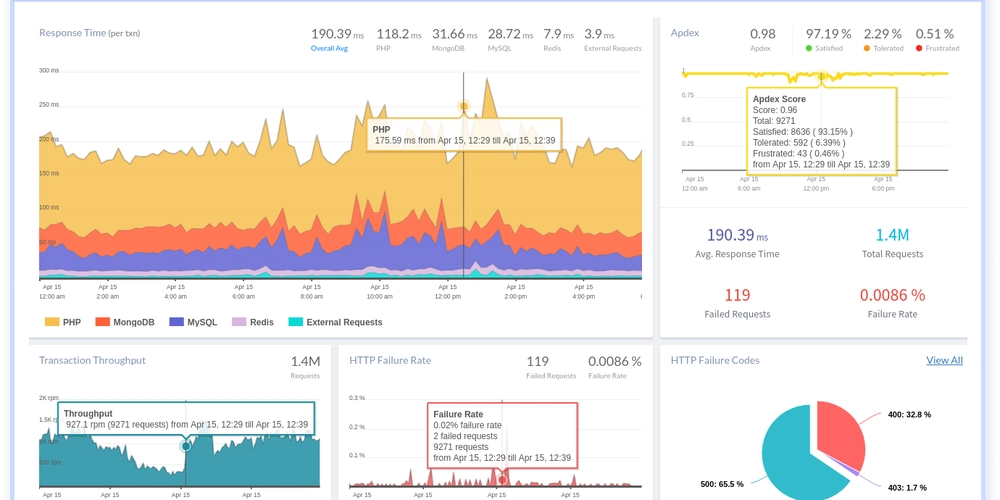
Task: Toggle the Redis legend entry
Action: coord(253,323)
